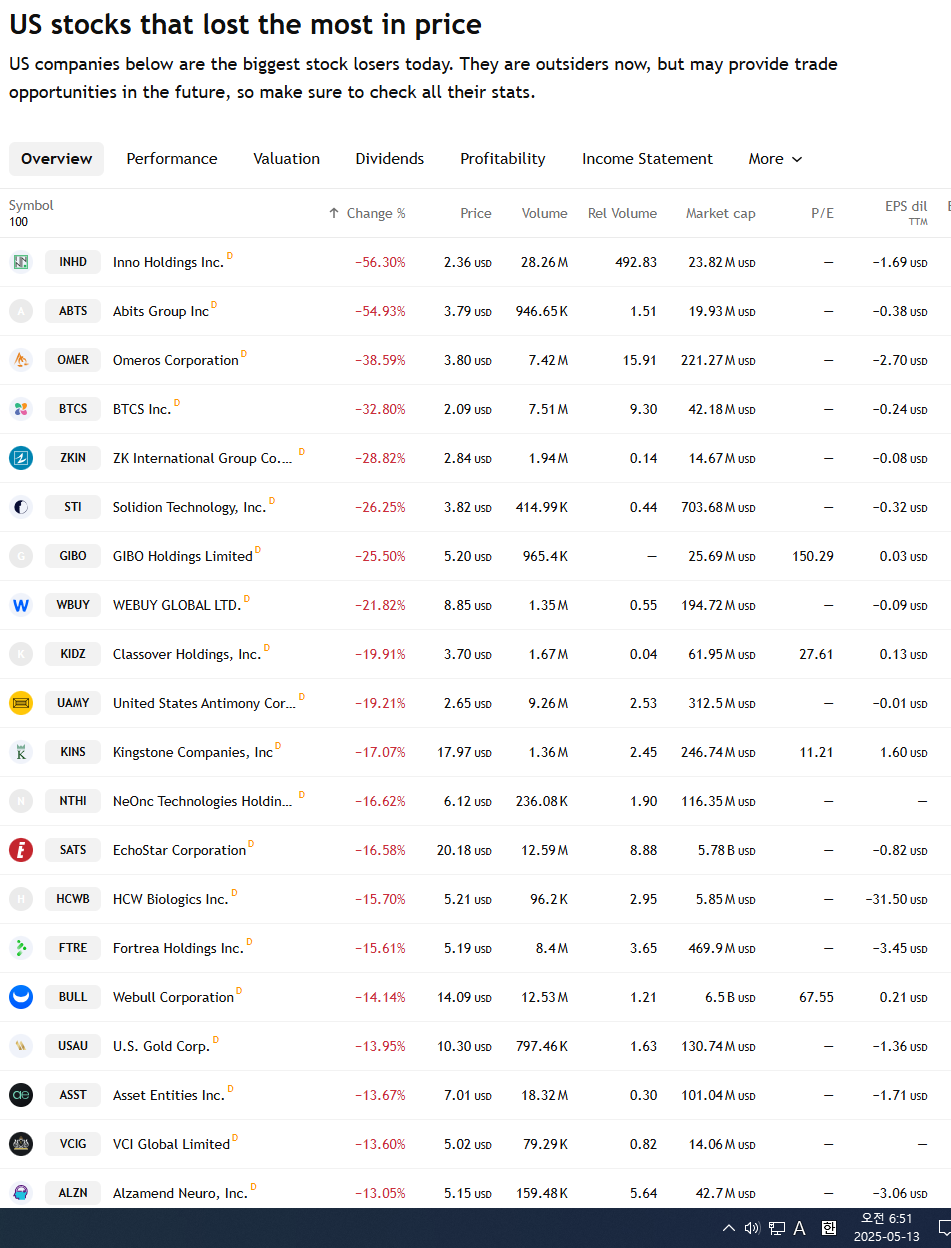This screenshot has height=1248, width=951.
Task: Open the notification center icon in taskbar
Action: pos(943,1228)
